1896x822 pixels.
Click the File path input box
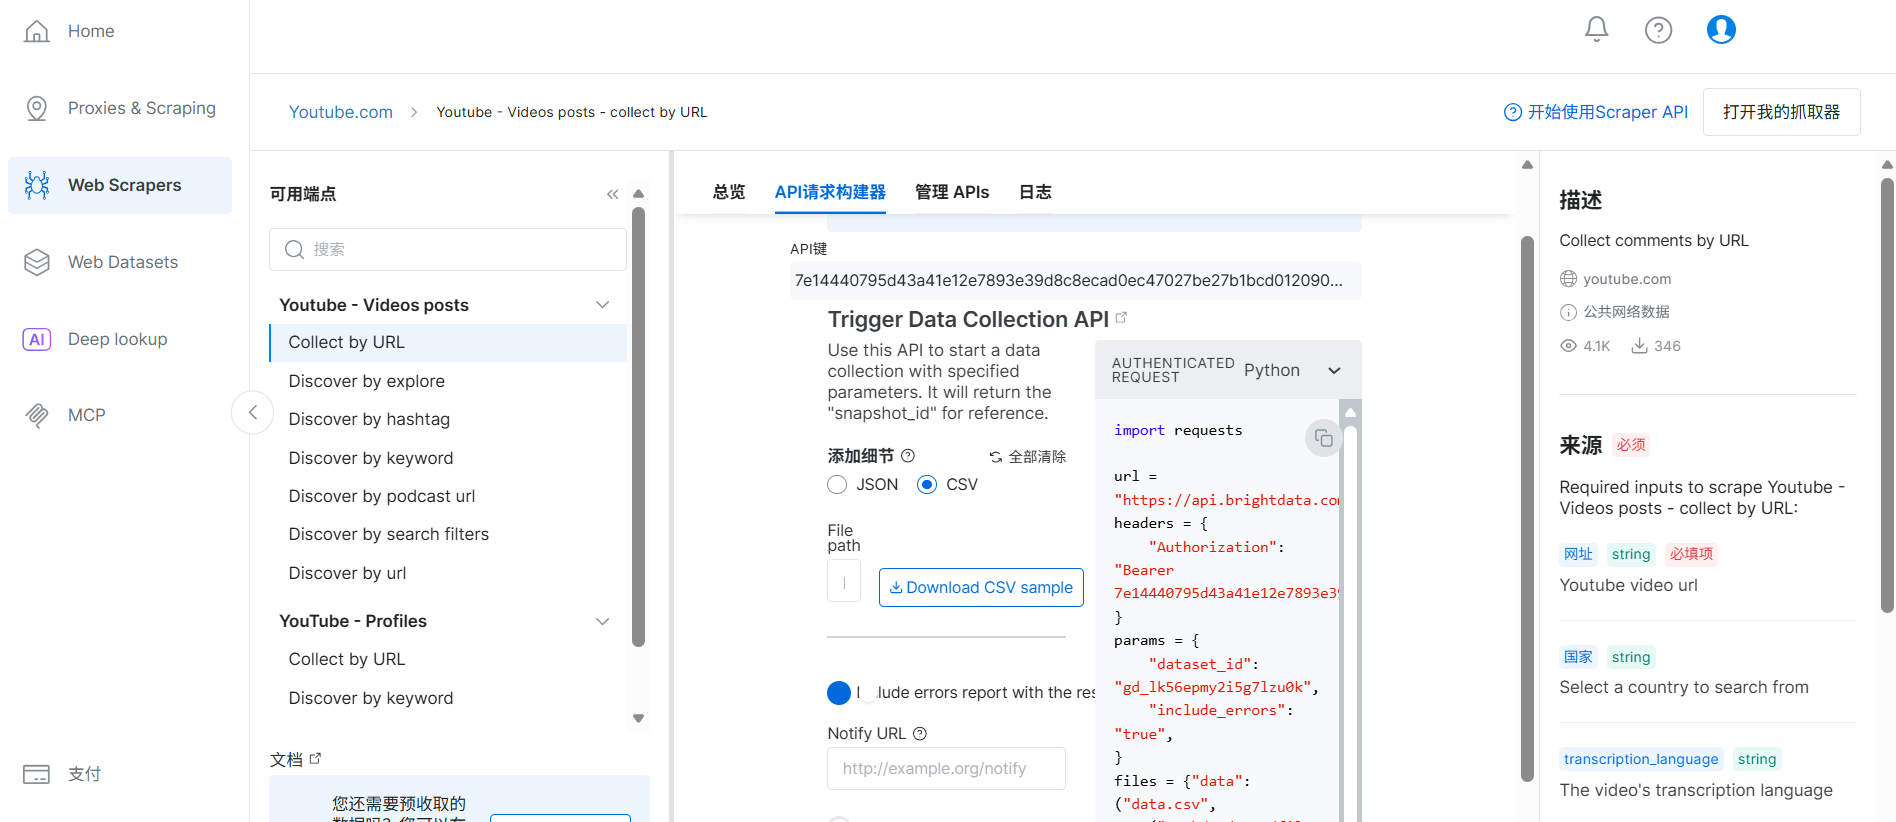click(844, 581)
